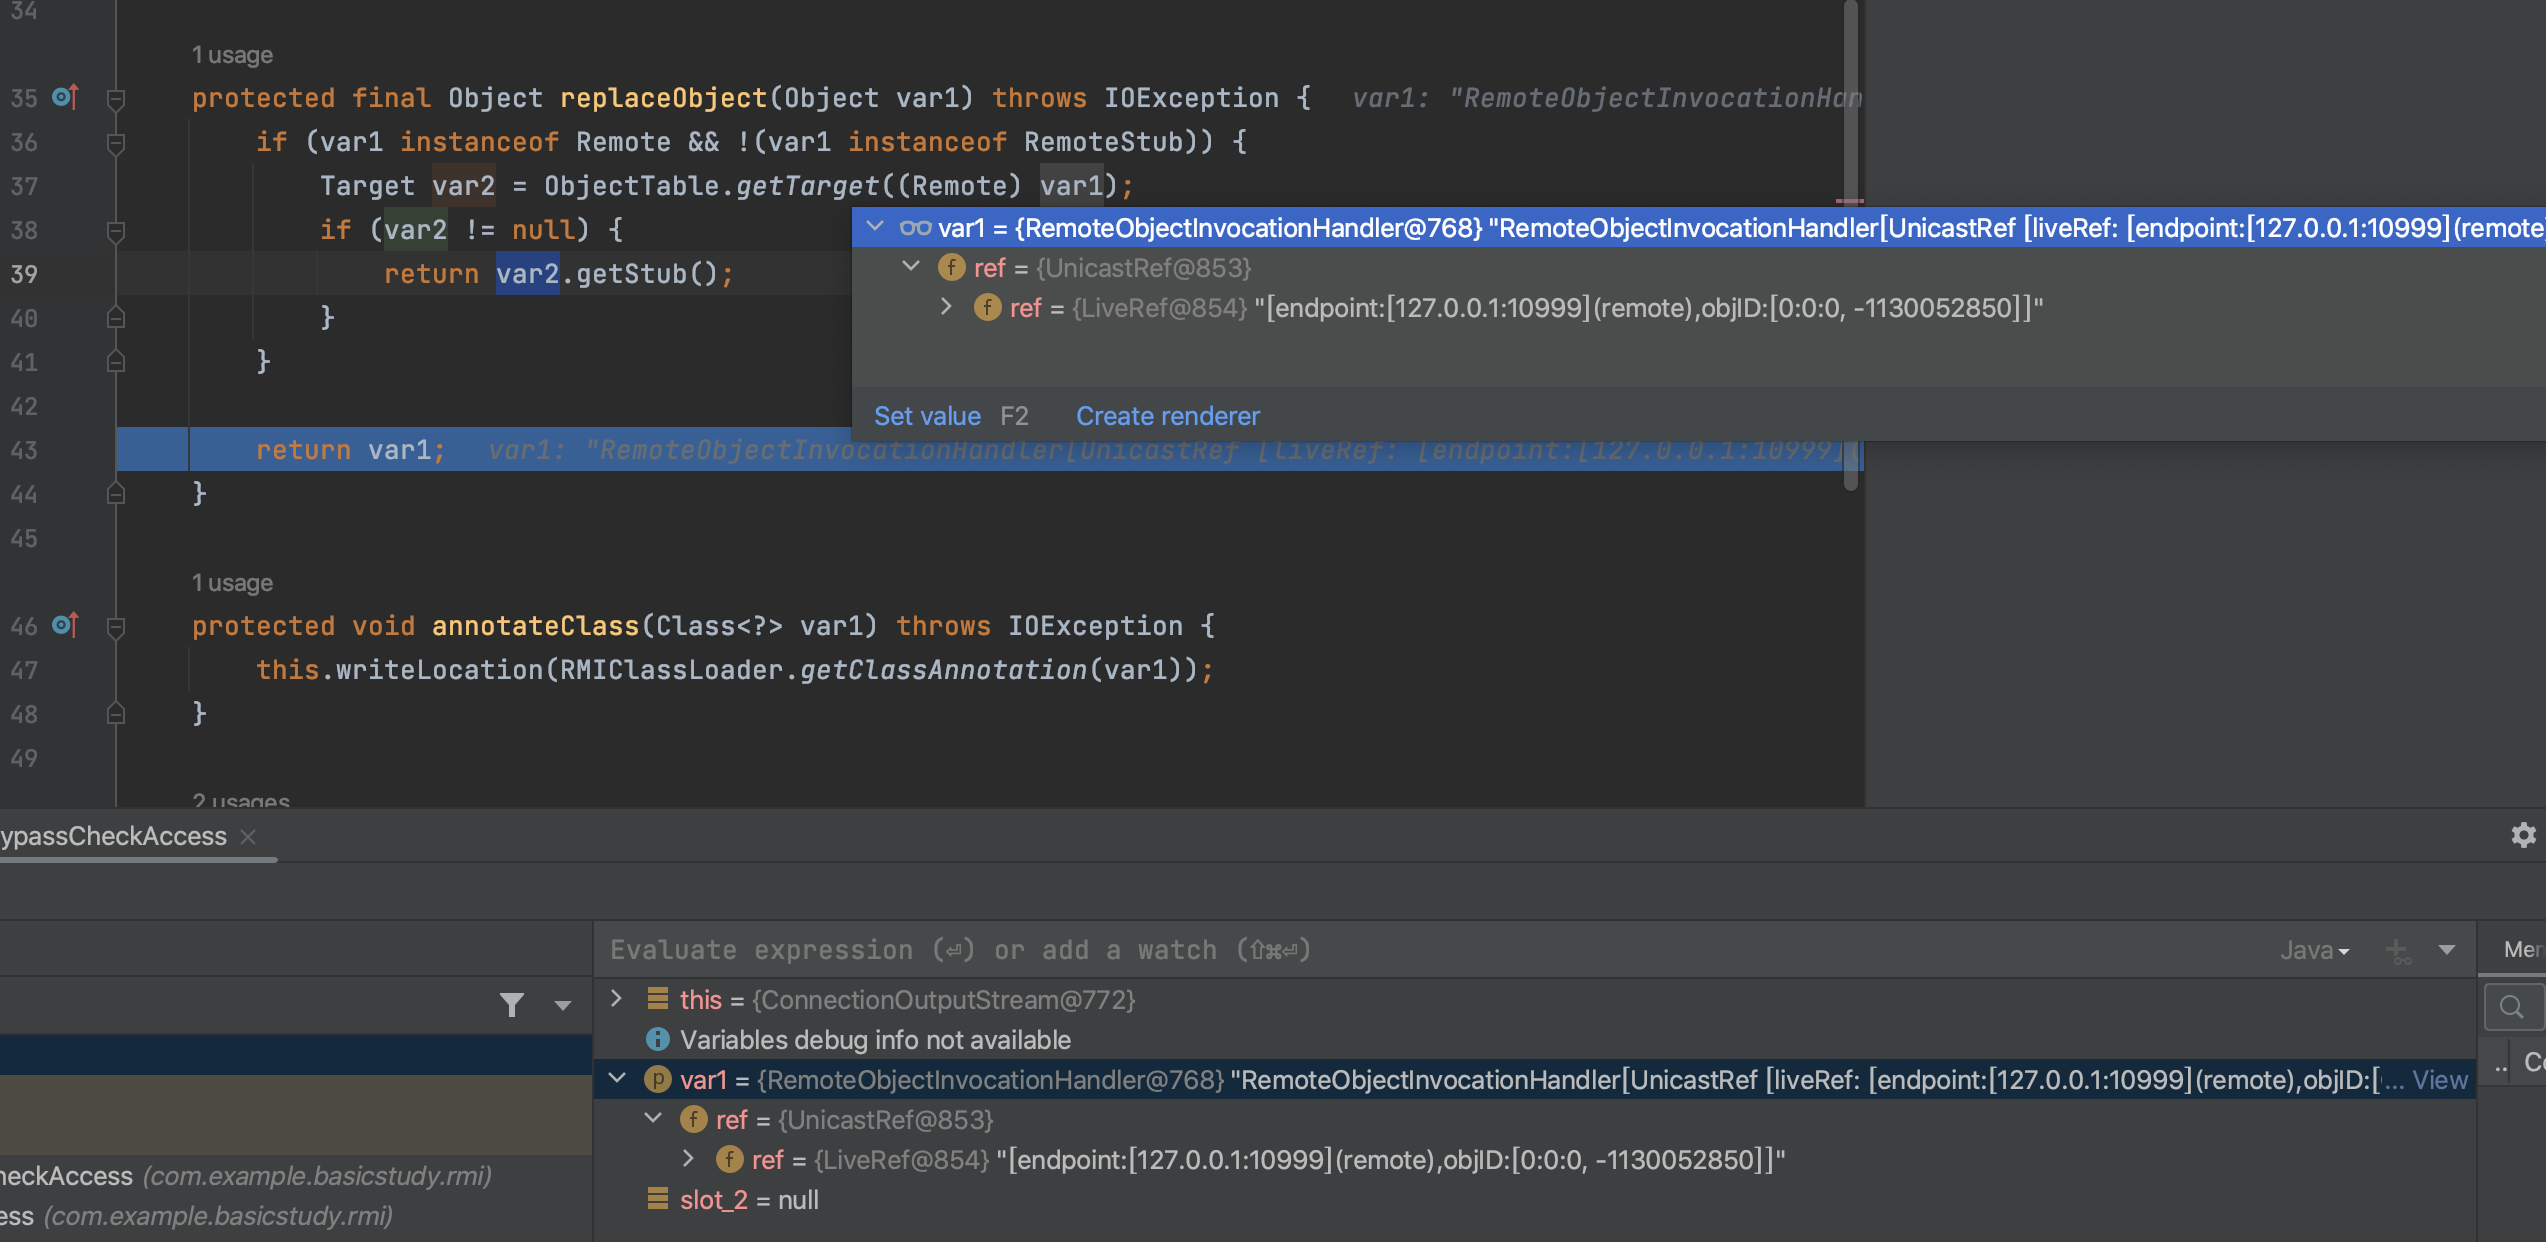Expand LiveRef@854 ref node in popup
2546x1242 pixels.
(x=947, y=307)
